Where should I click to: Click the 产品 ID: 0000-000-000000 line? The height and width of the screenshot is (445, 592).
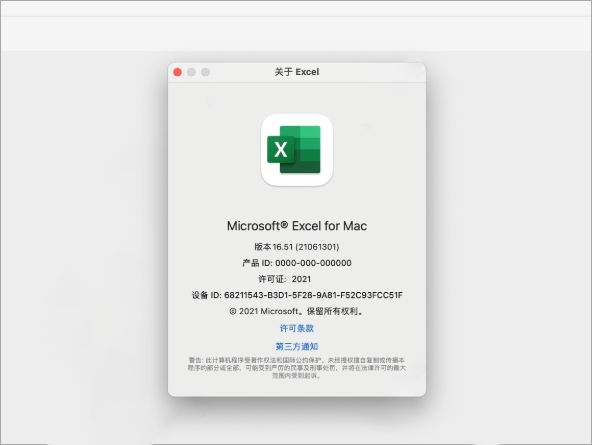click(297, 263)
